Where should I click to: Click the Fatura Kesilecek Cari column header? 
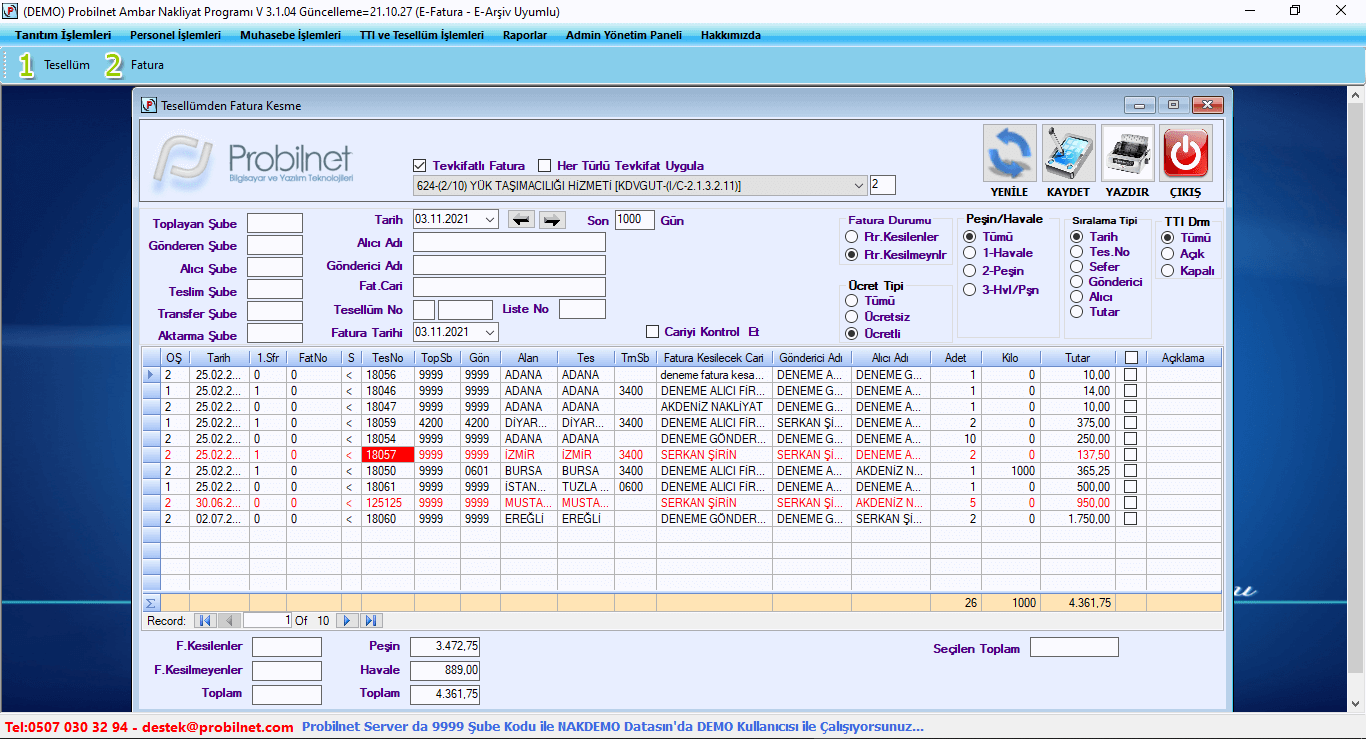(x=714, y=358)
